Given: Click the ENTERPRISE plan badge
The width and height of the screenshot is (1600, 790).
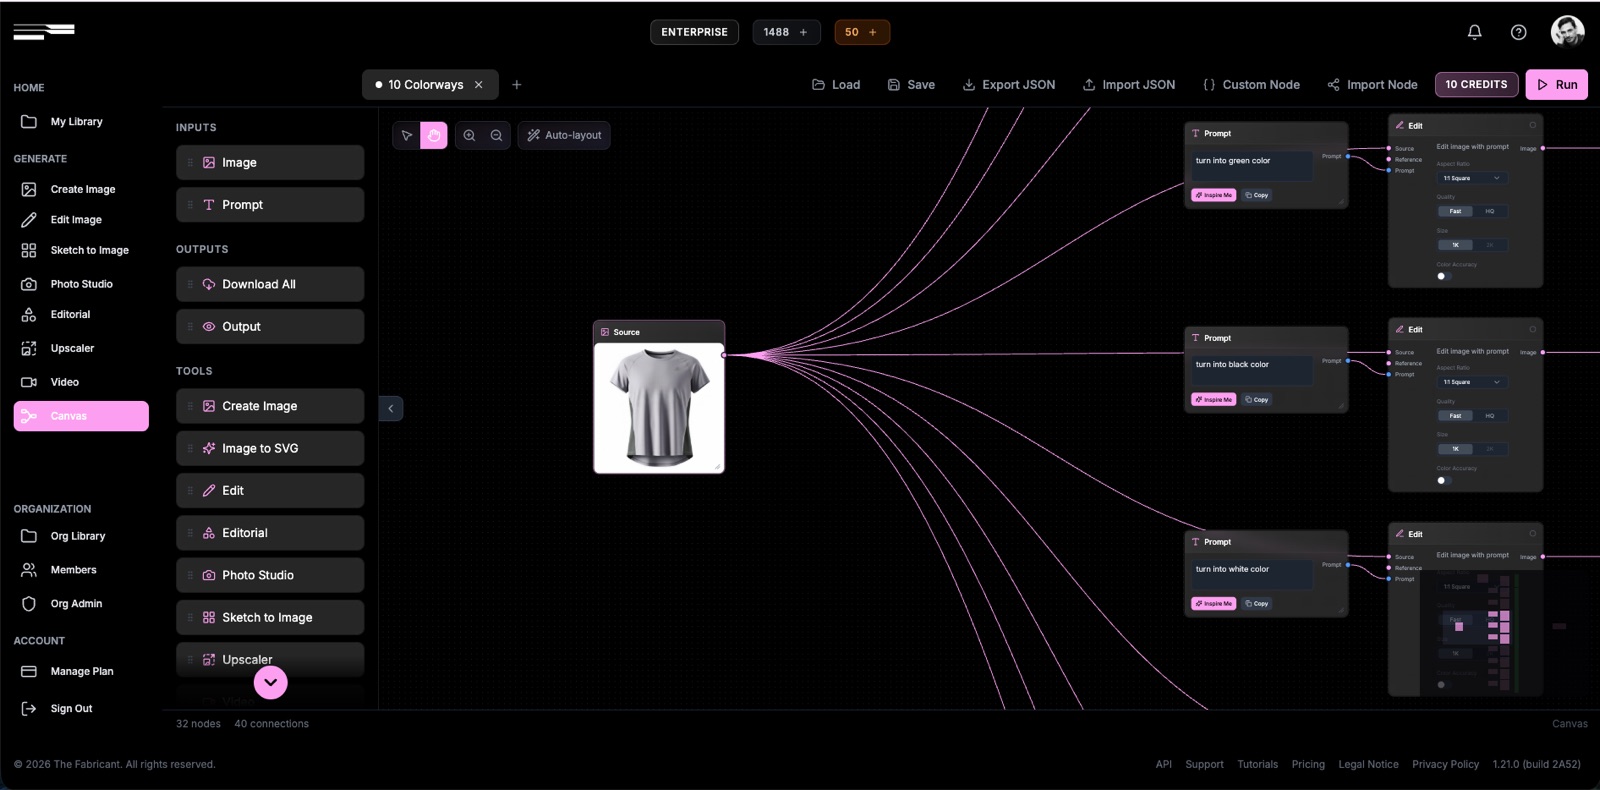Looking at the screenshot, I should (x=694, y=32).
